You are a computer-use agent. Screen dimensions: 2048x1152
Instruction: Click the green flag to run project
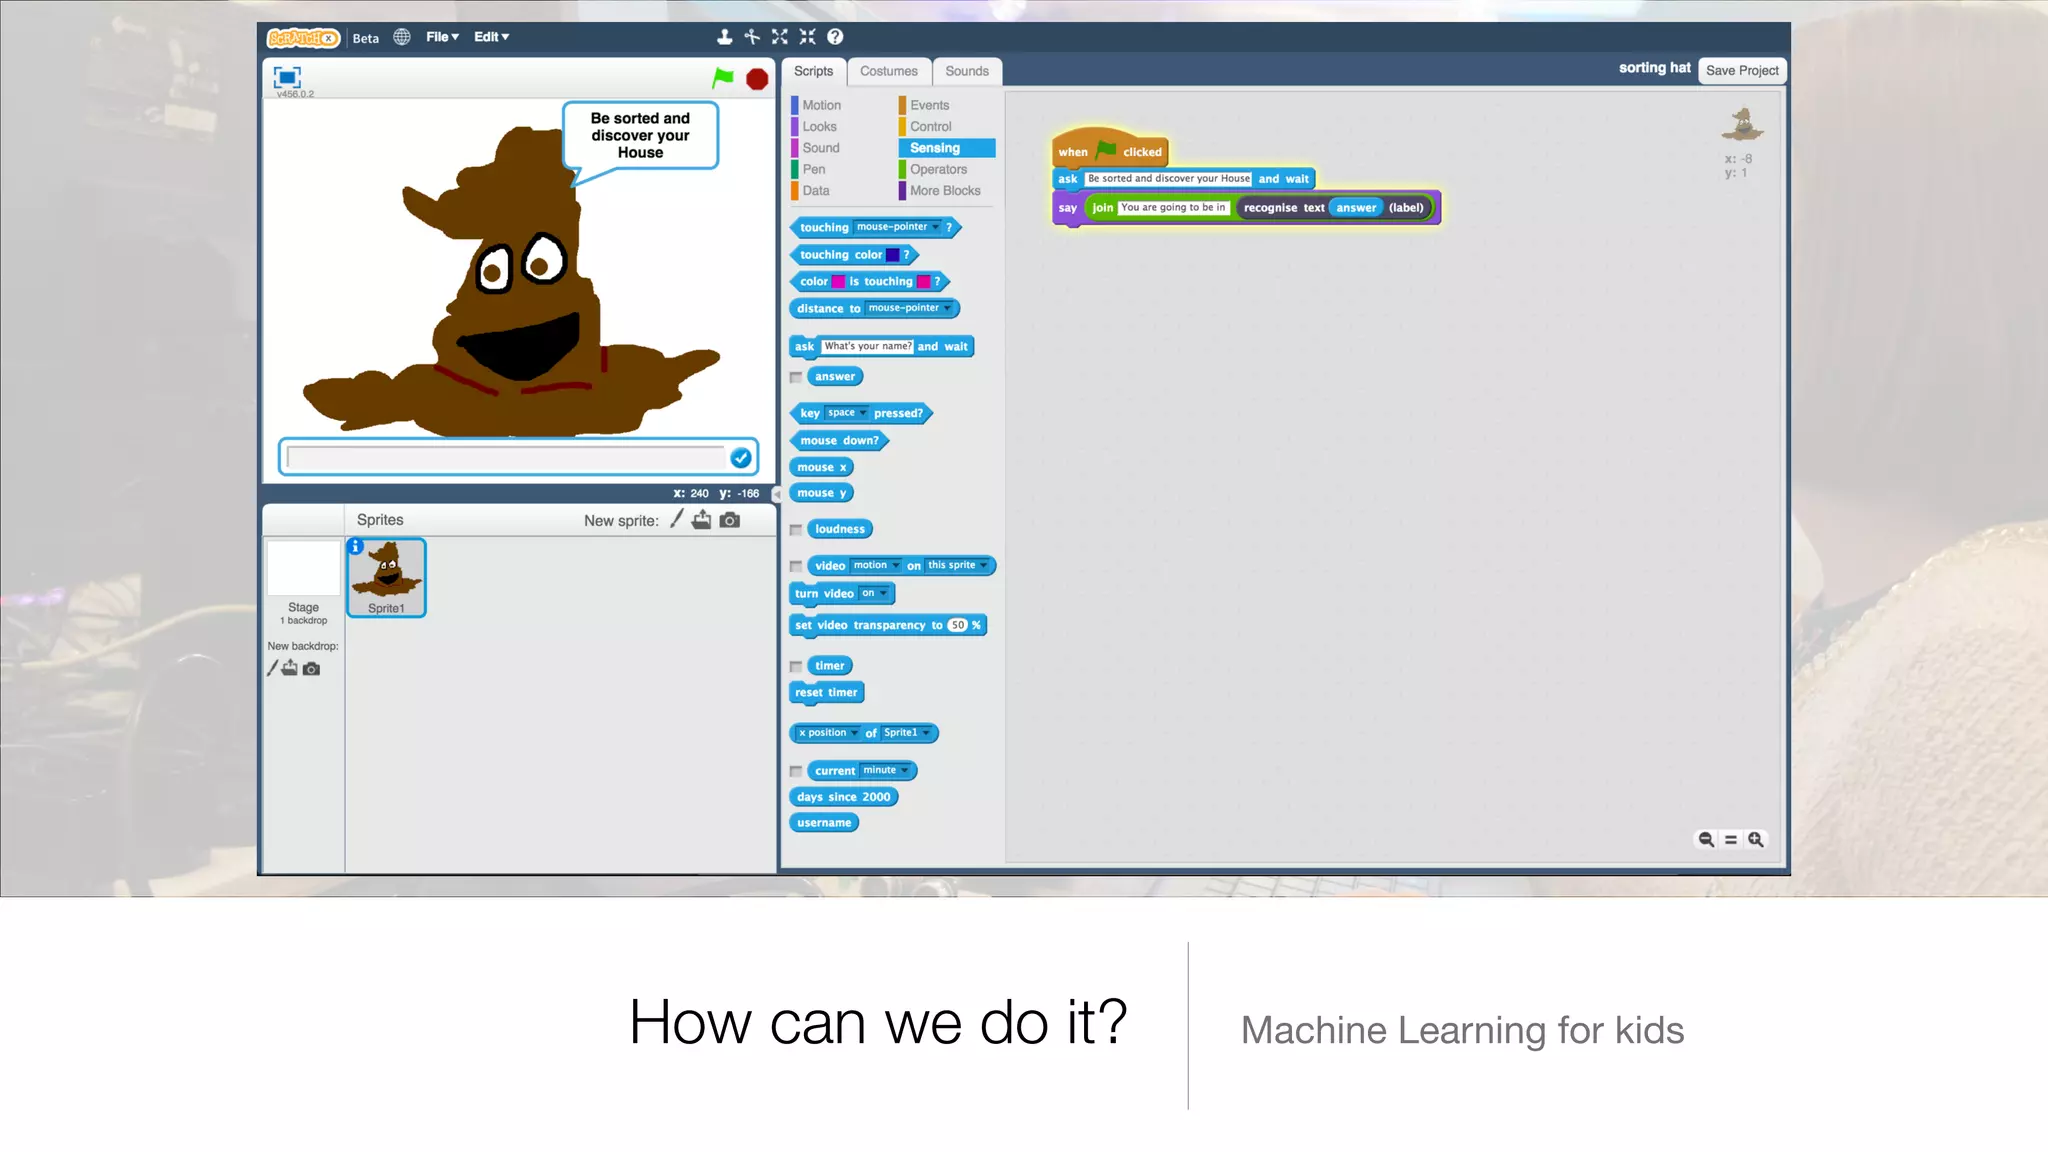722,78
